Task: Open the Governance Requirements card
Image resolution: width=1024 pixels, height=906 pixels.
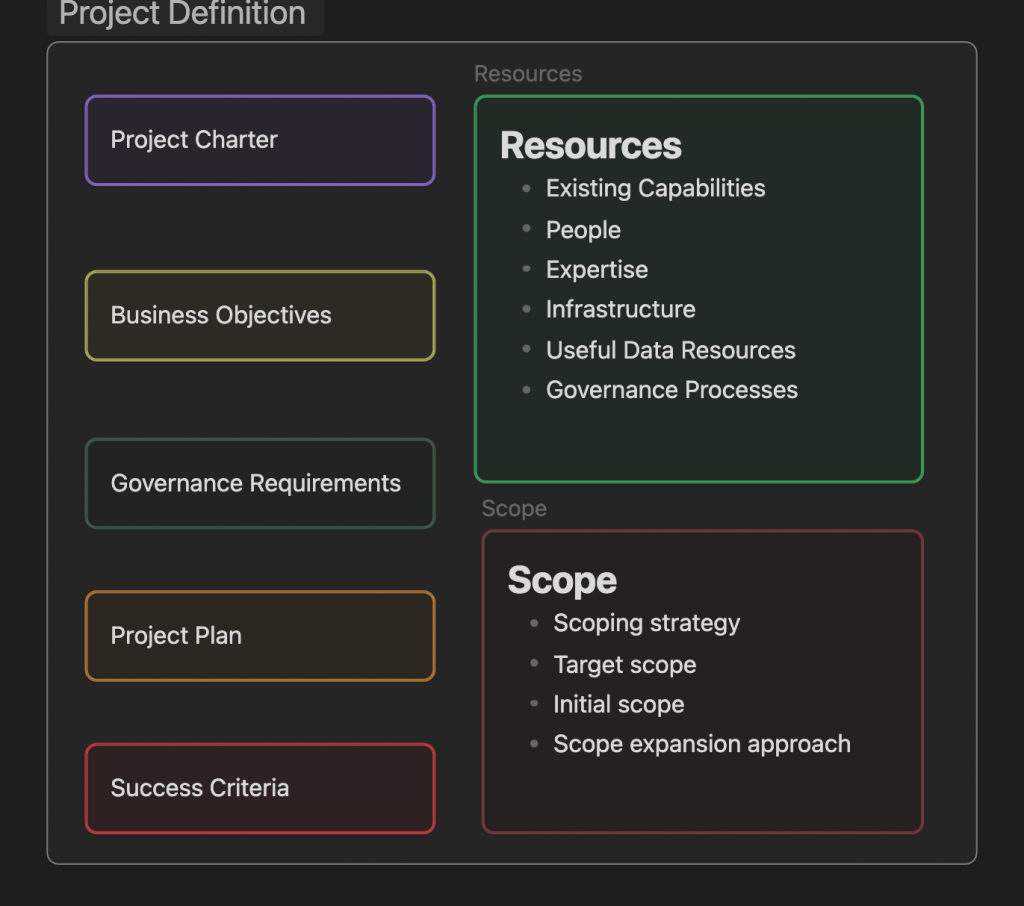Action: (260, 484)
